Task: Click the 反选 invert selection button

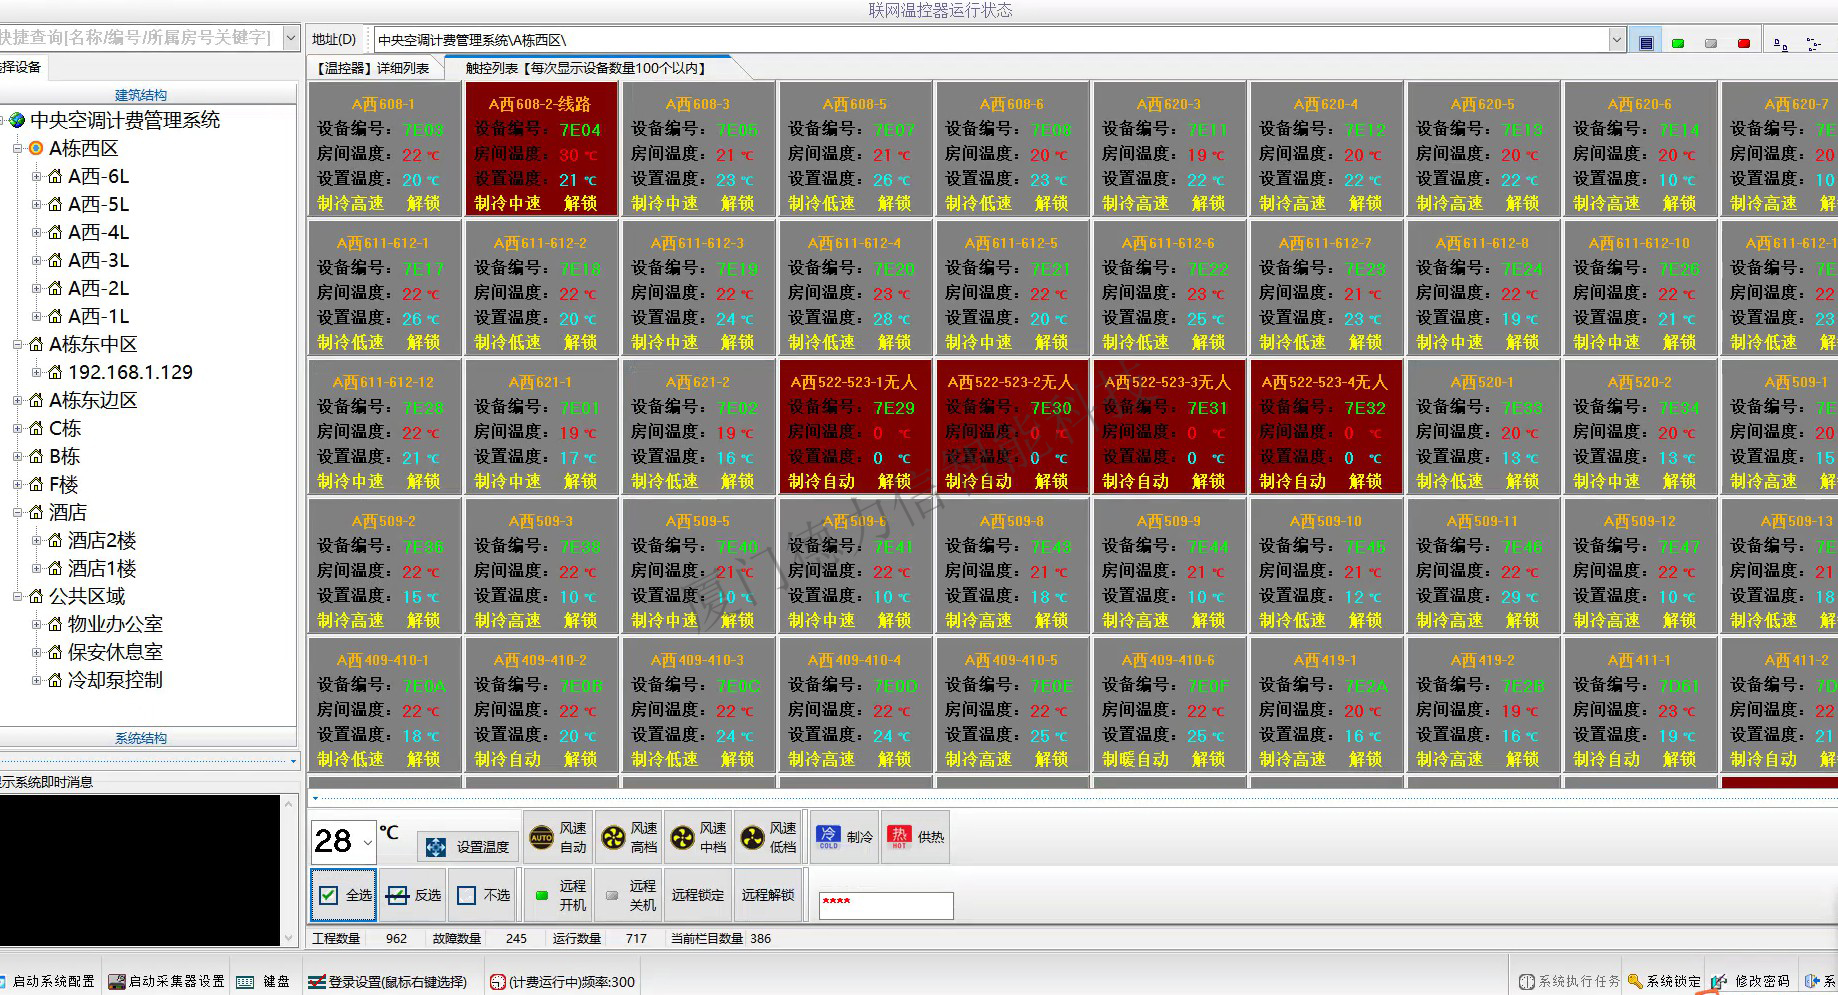Action: click(414, 895)
